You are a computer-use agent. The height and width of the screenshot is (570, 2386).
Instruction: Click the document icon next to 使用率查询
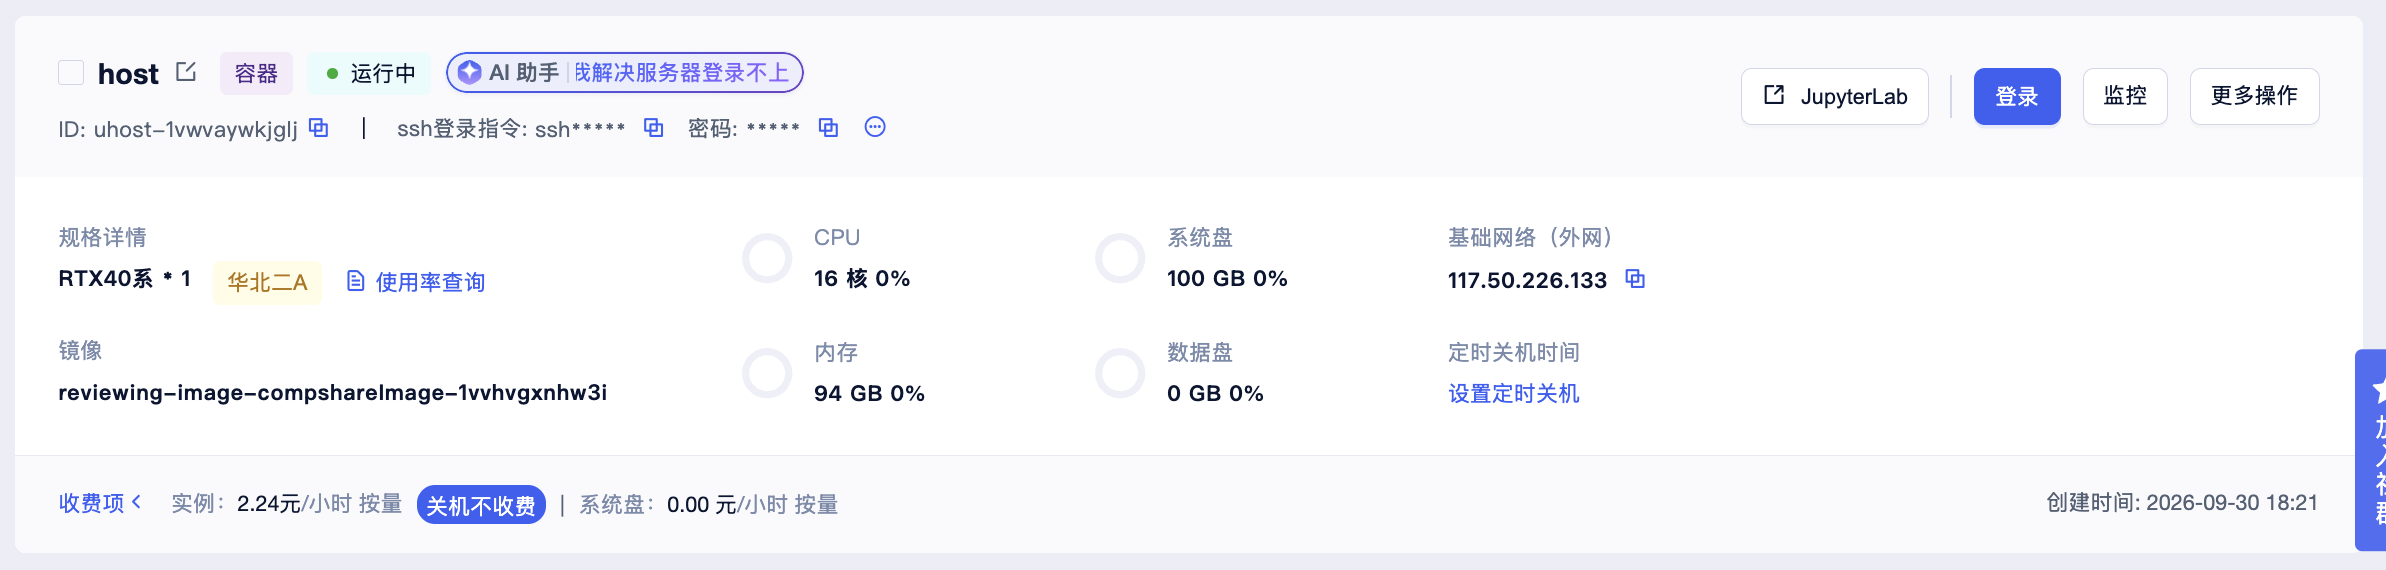pyautogui.click(x=355, y=281)
